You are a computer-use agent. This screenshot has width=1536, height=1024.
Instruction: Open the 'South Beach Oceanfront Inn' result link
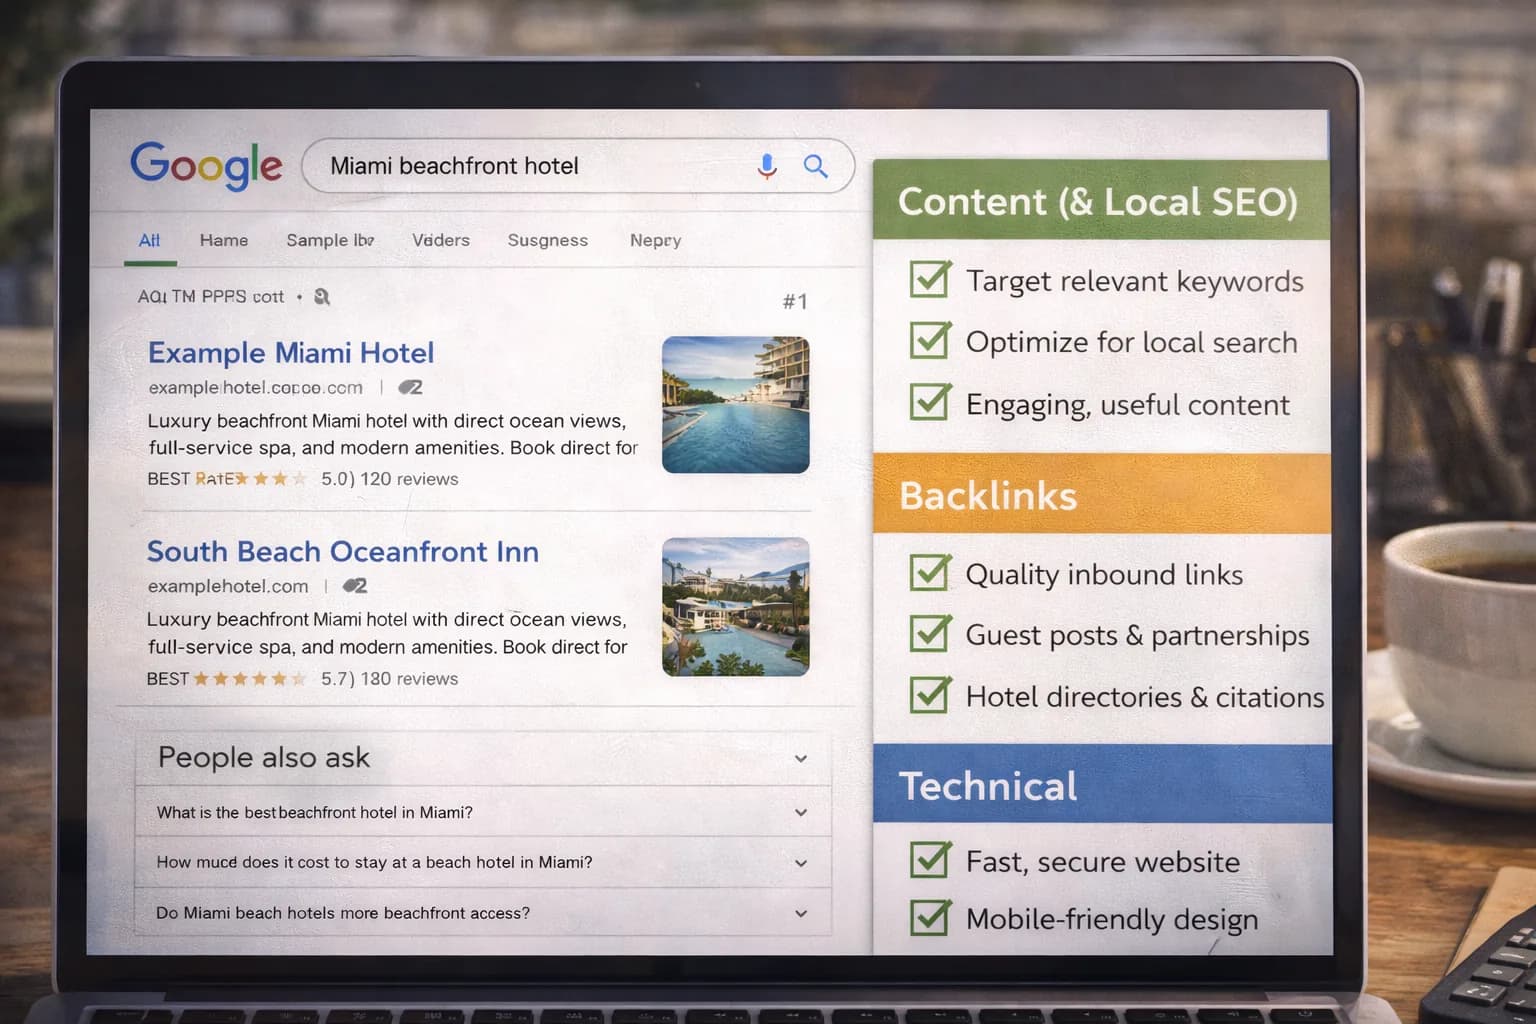[x=343, y=552]
